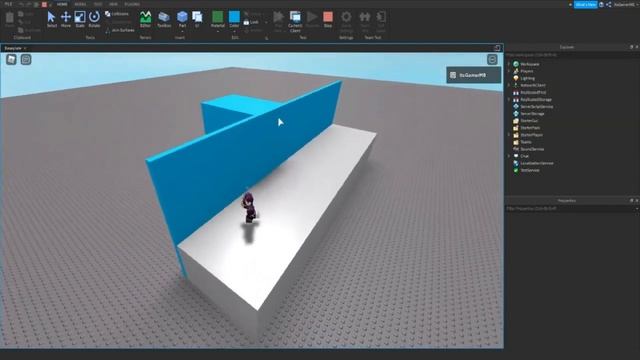Activate the Scale tool
The width and height of the screenshot is (640, 360).
[80, 19]
